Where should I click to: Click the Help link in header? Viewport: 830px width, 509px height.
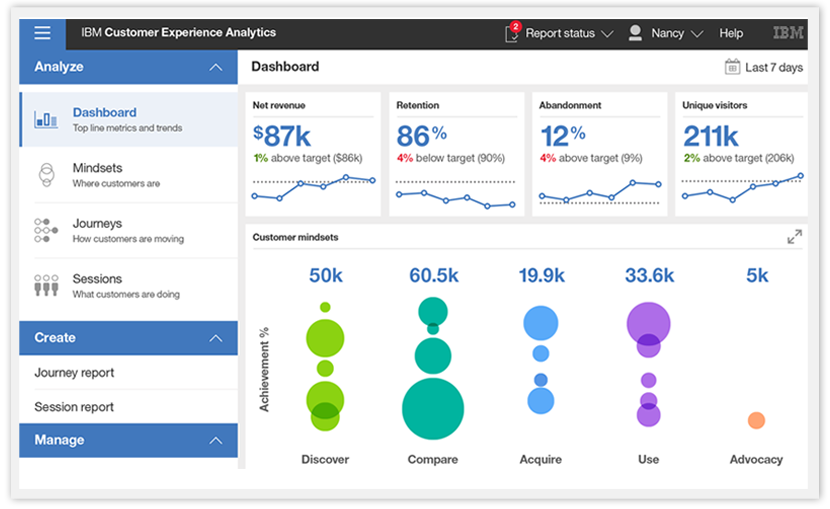(x=731, y=33)
